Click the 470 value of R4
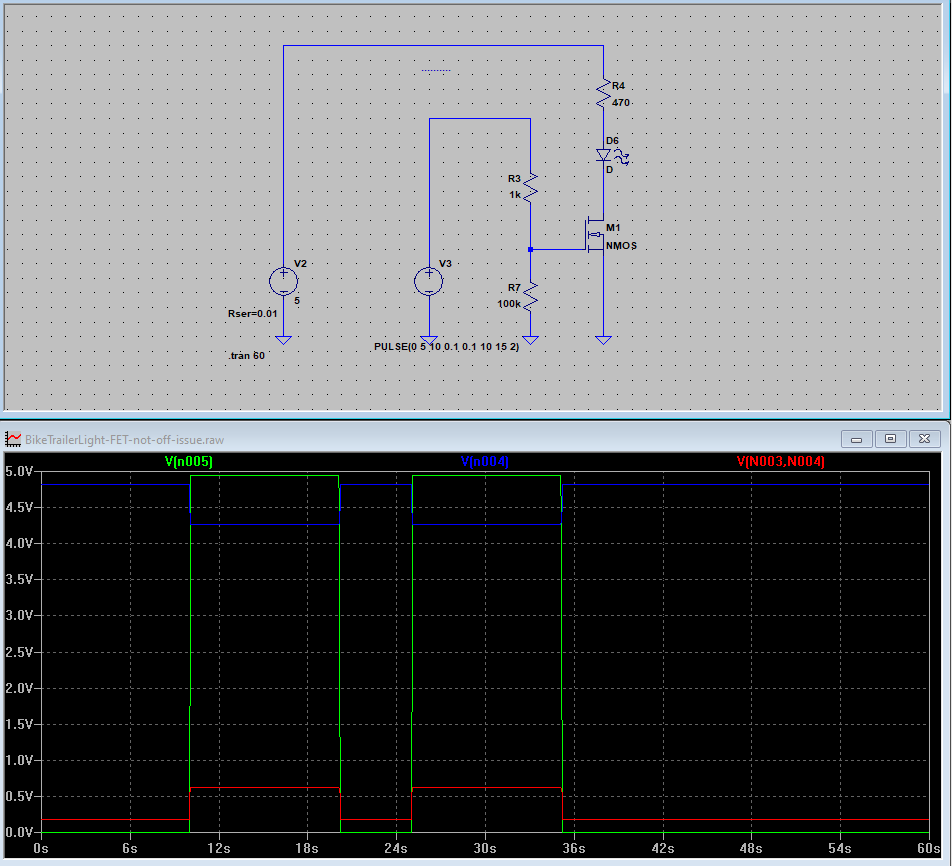The image size is (952, 866). (x=620, y=103)
